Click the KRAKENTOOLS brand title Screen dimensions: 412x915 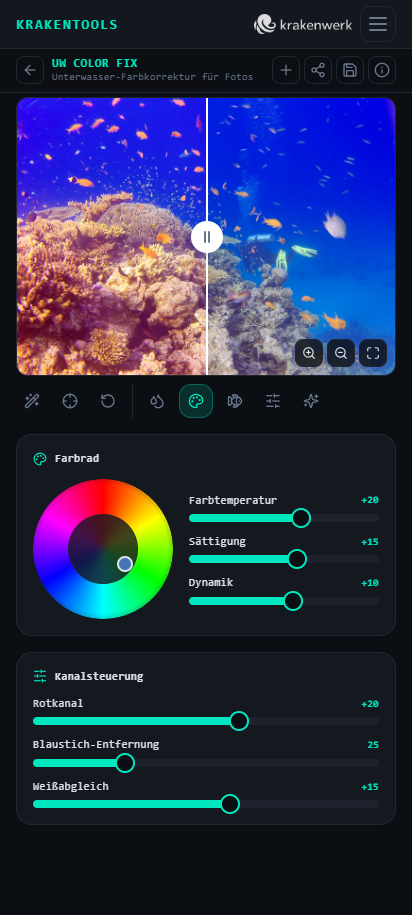point(67,25)
